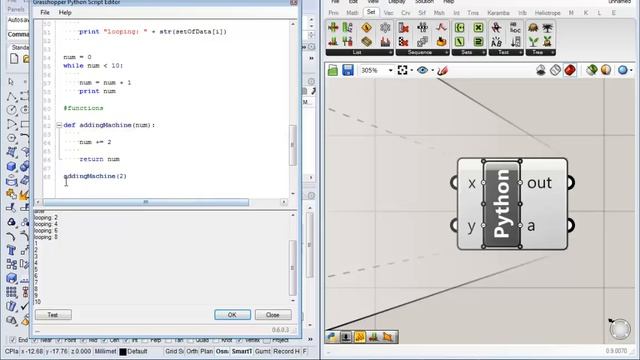
Task: Open the Help menu in script editor
Action: coord(65,13)
